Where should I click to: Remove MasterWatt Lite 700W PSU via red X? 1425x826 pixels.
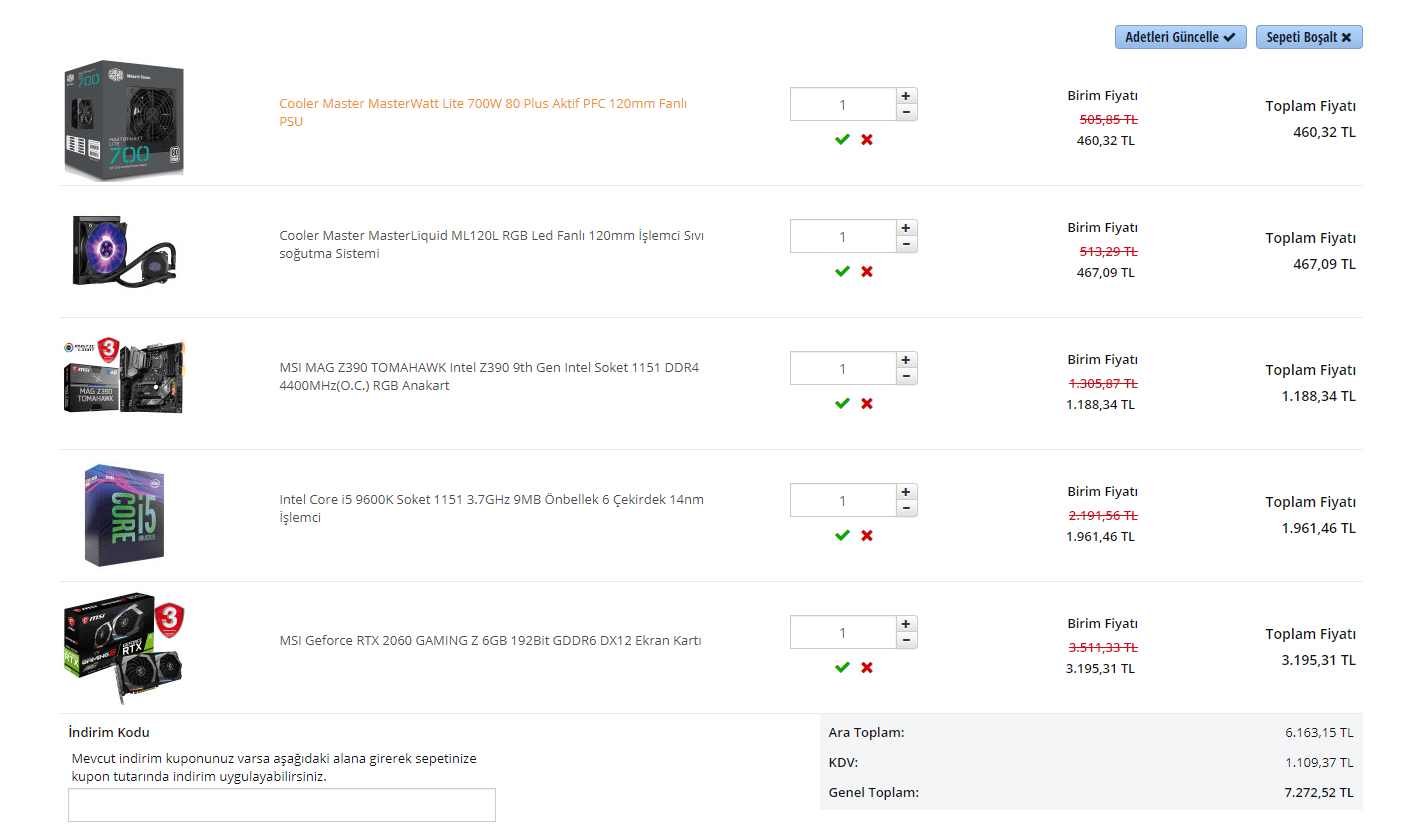867,139
